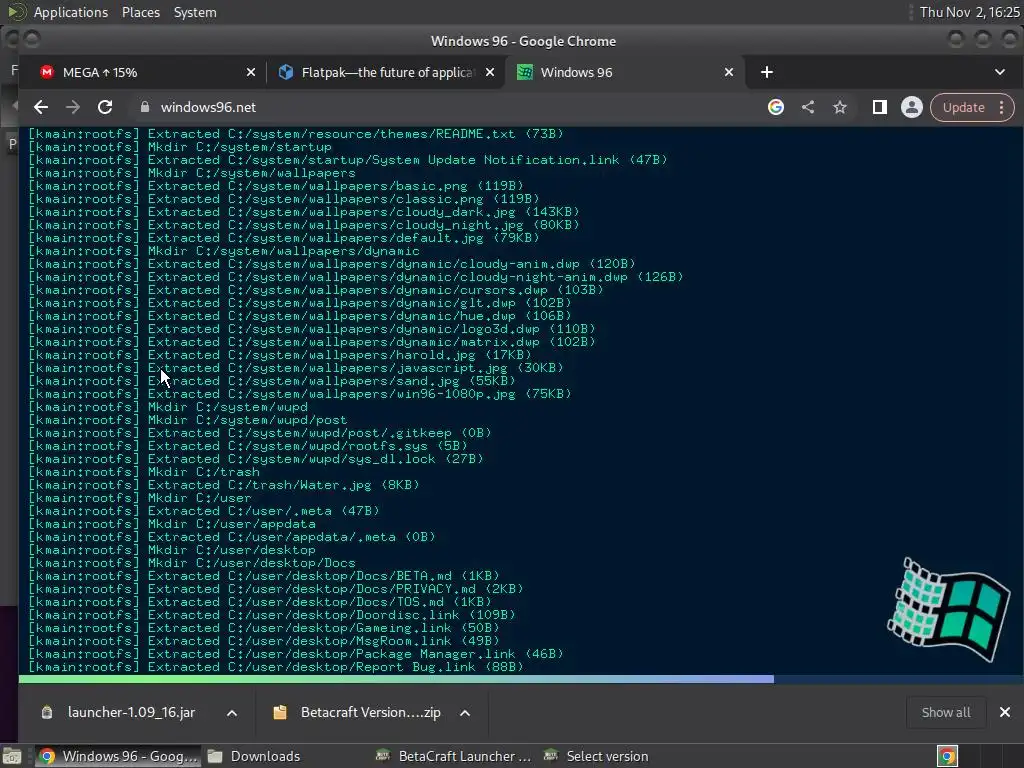Open the System menu
1024x768 pixels.
click(x=195, y=12)
